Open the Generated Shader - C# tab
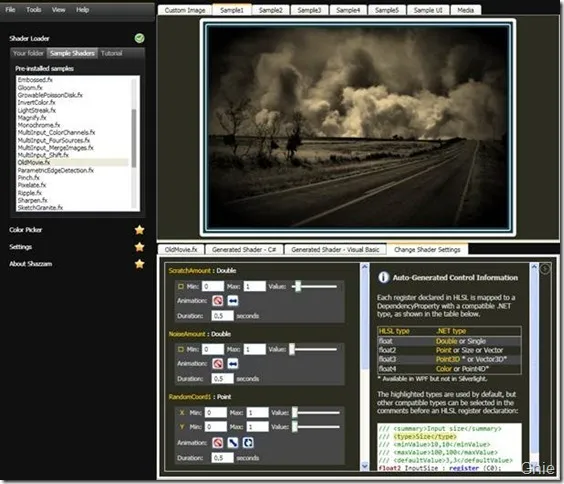This screenshot has width=564, height=484. [244, 249]
